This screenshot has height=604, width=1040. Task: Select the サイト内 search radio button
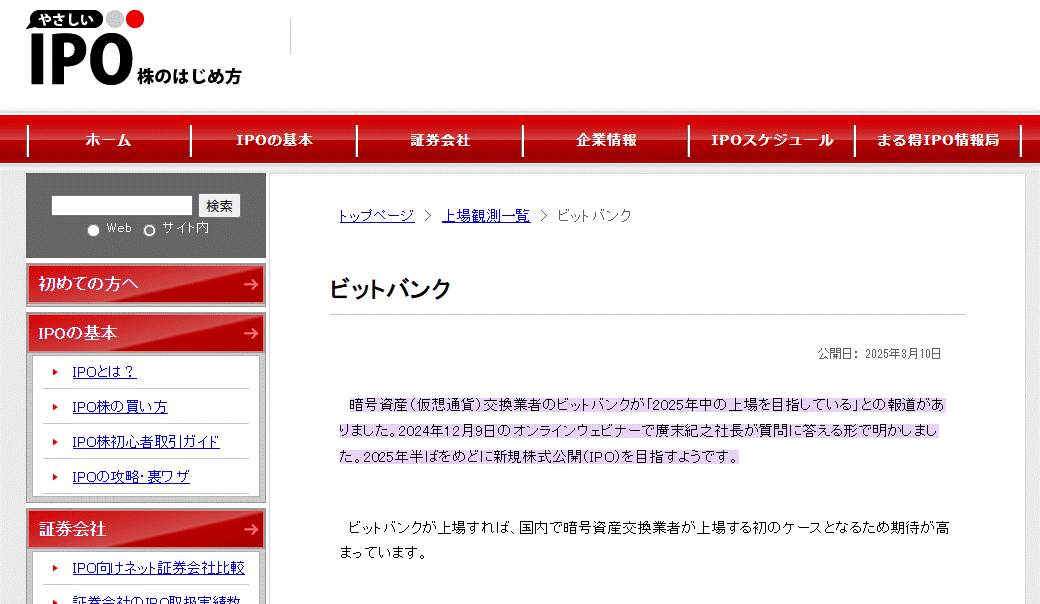pyautogui.click(x=149, y=228)
